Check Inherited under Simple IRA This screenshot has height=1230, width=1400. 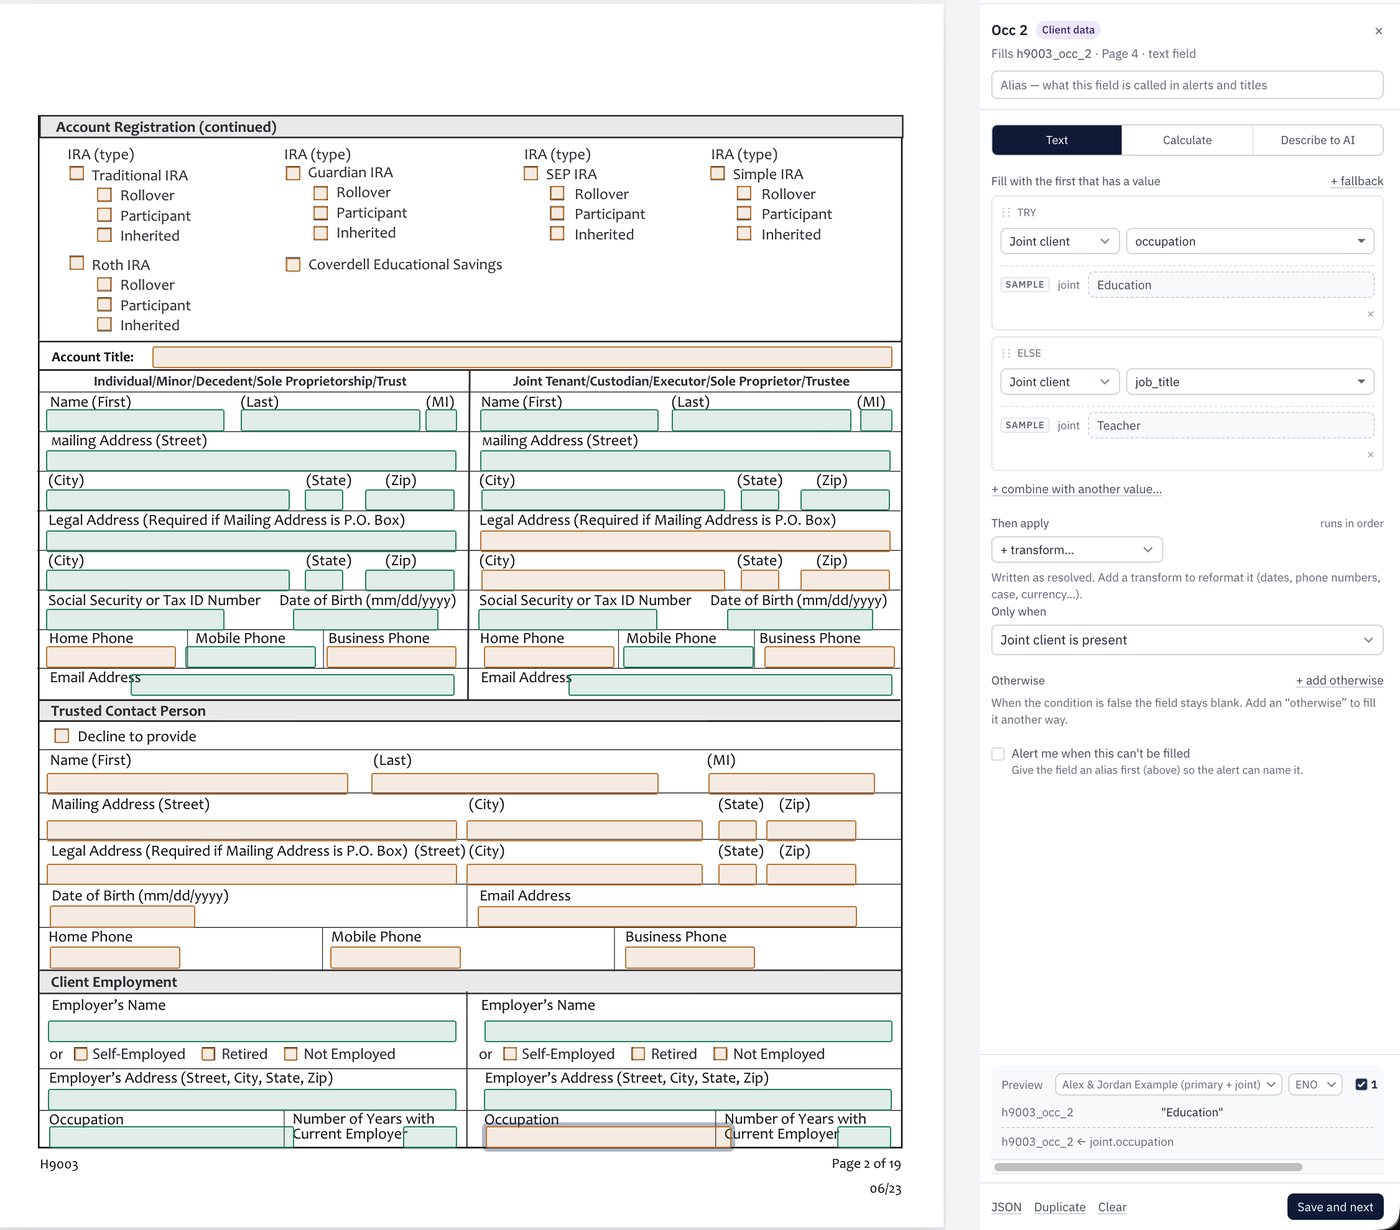pyautogui.click(x=744, y=234)
